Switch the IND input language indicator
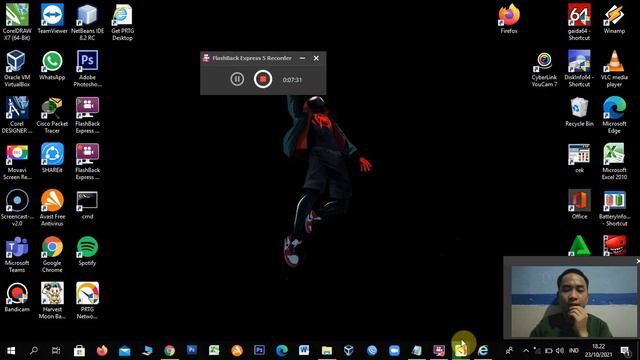Viewport: 640px width, 360px height. point(574,351)
